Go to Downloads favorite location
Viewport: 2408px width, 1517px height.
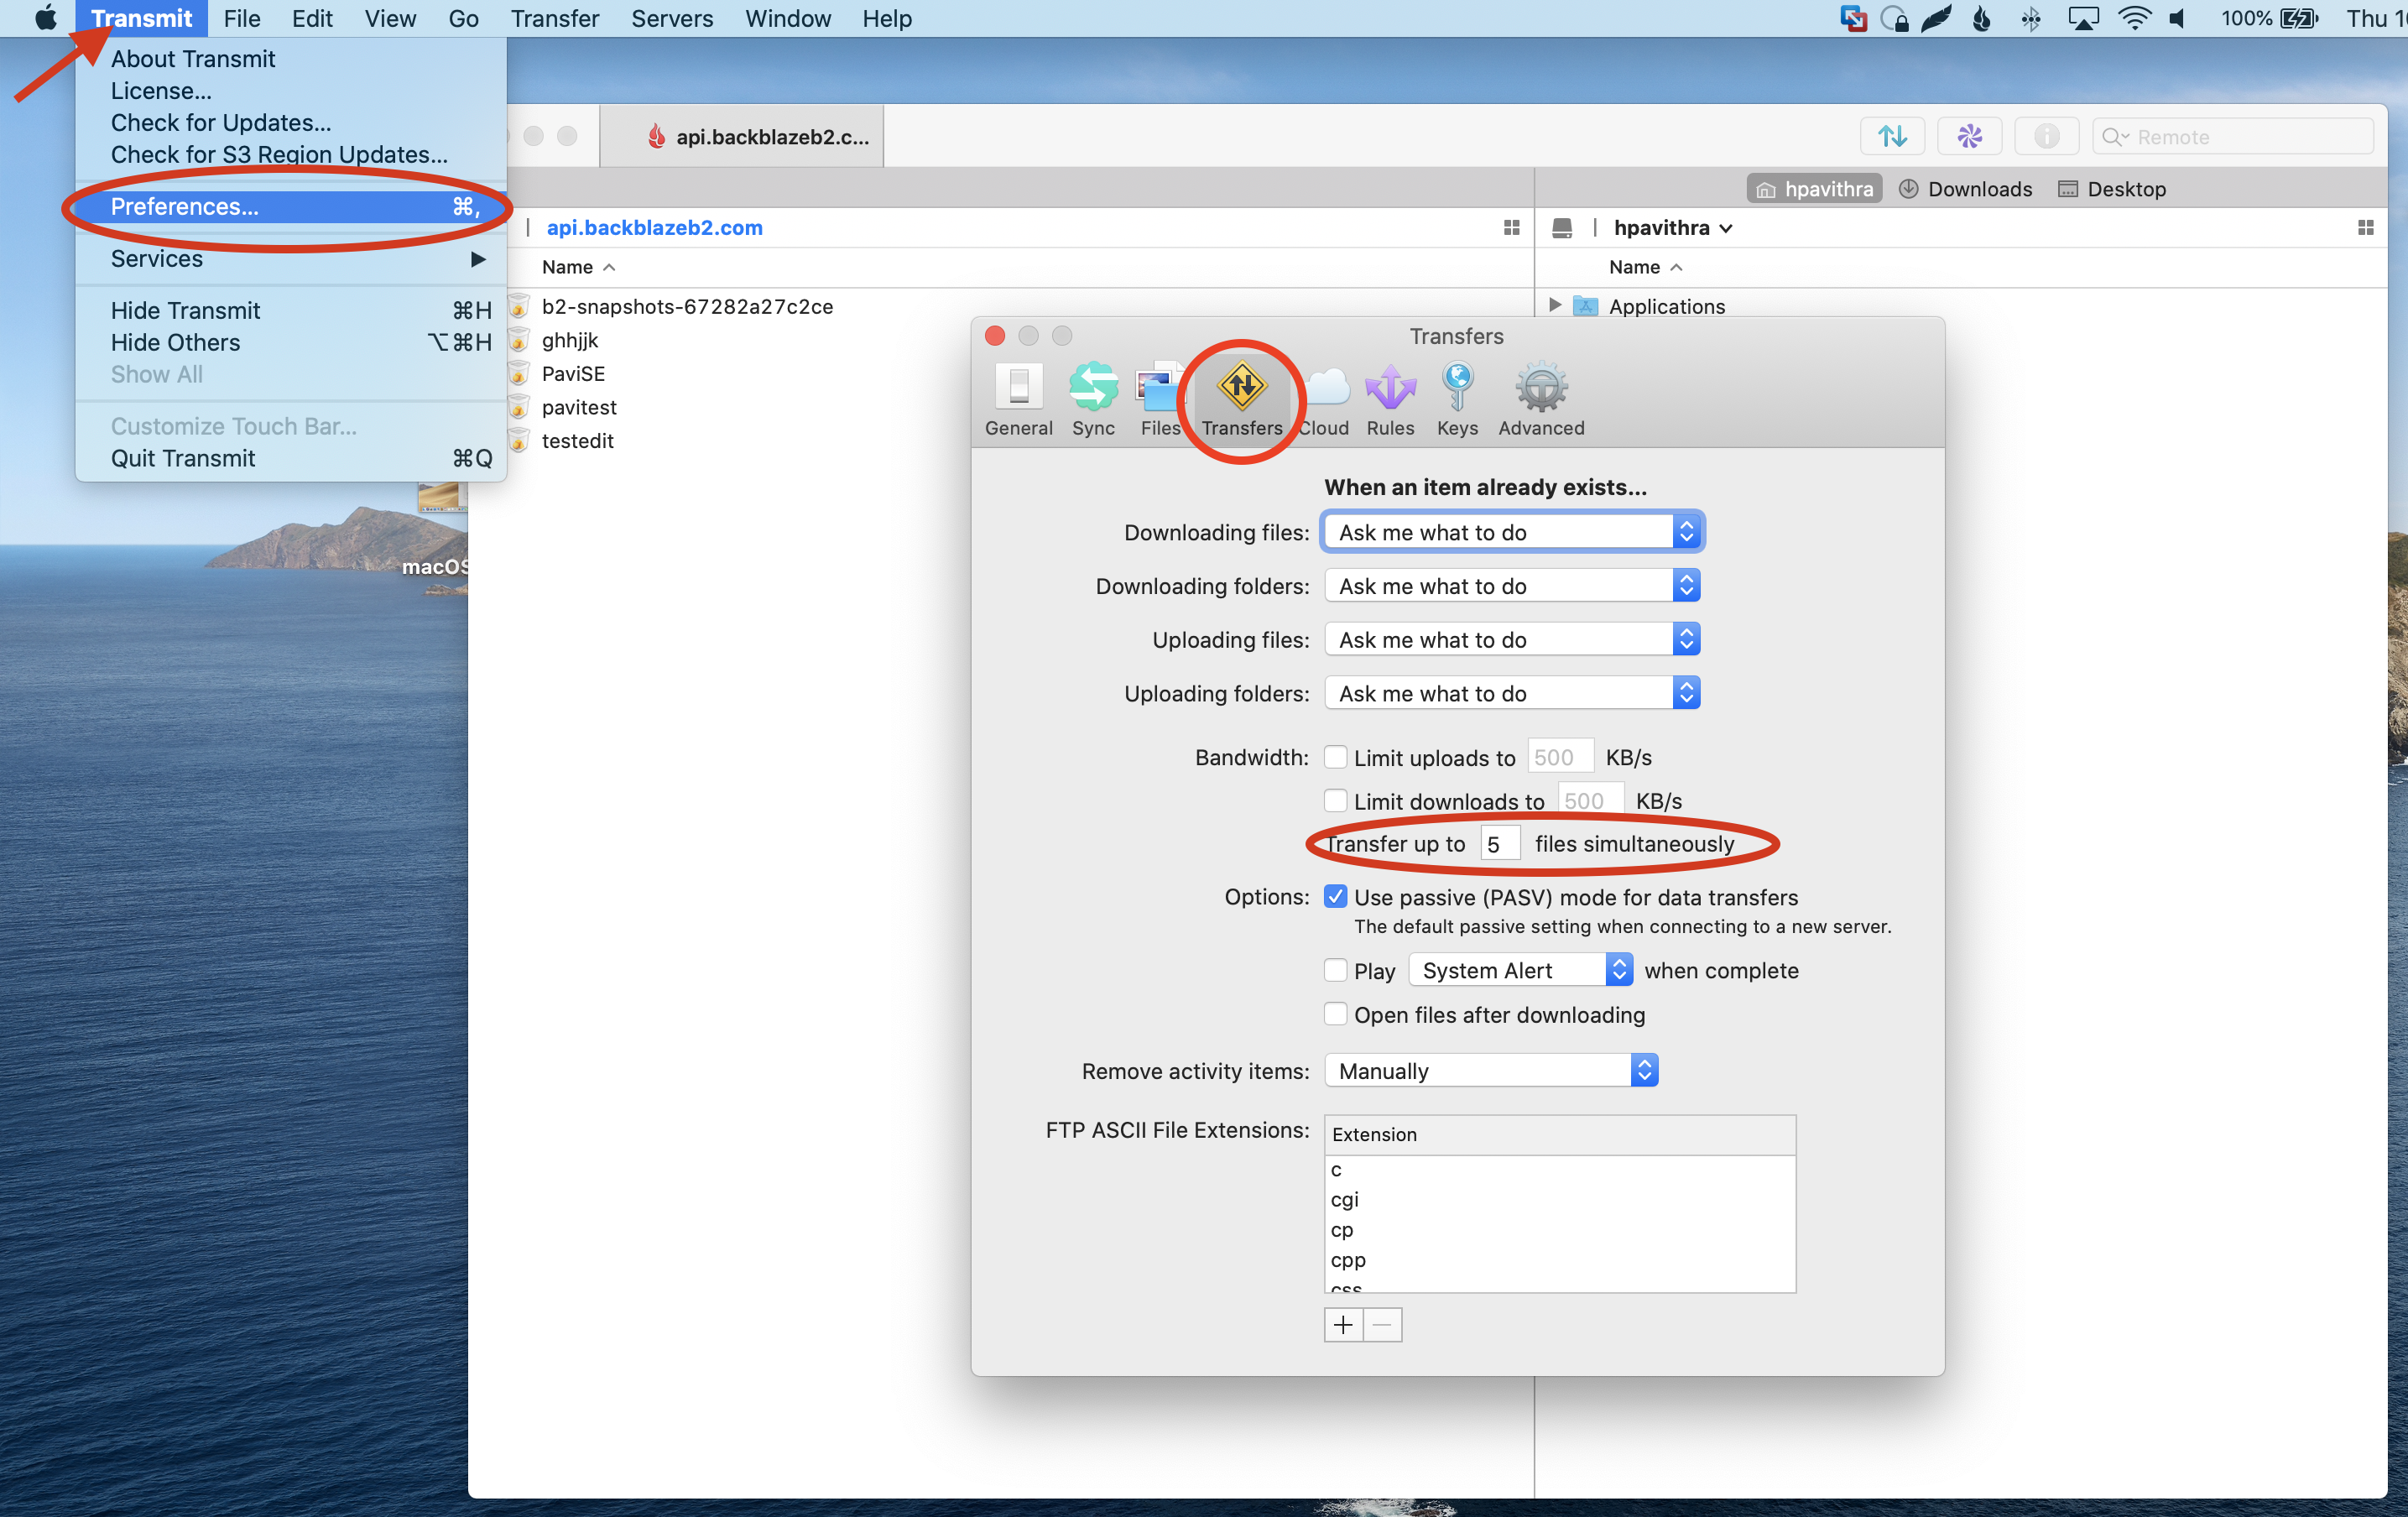tap(1966, 189)
